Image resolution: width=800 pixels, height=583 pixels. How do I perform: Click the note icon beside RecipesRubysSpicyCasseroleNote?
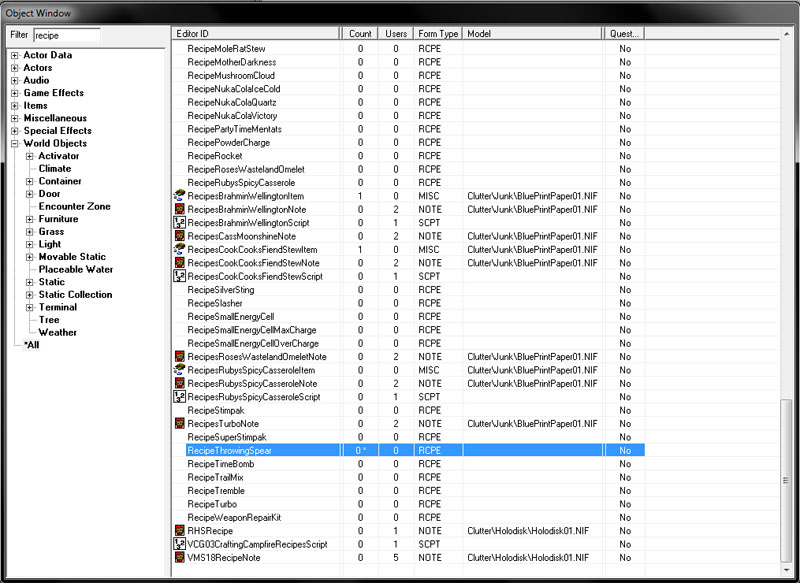(179, 383)
